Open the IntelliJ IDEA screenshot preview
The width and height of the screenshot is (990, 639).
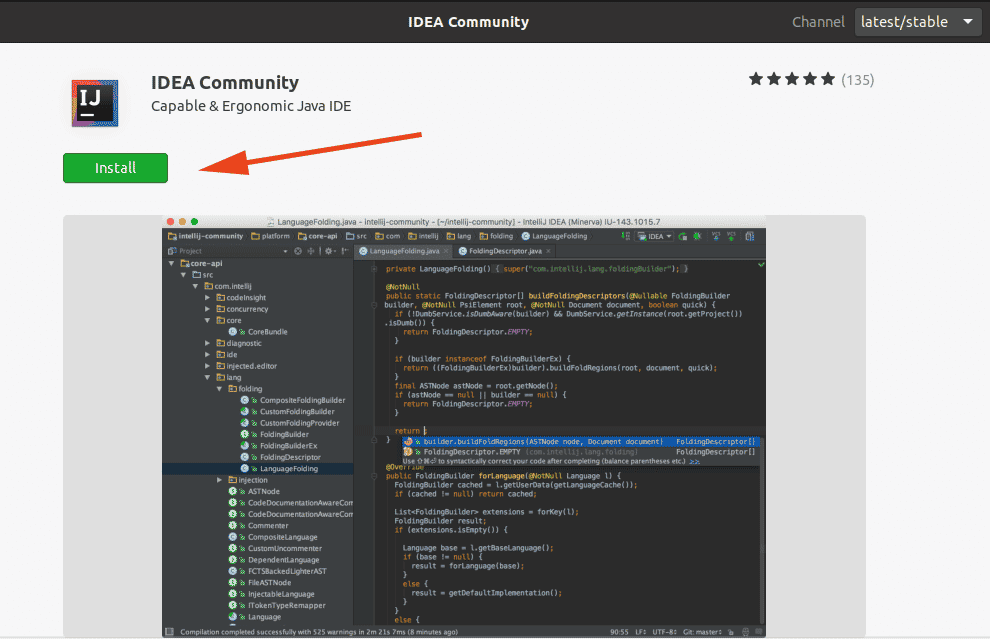[464, 426]
